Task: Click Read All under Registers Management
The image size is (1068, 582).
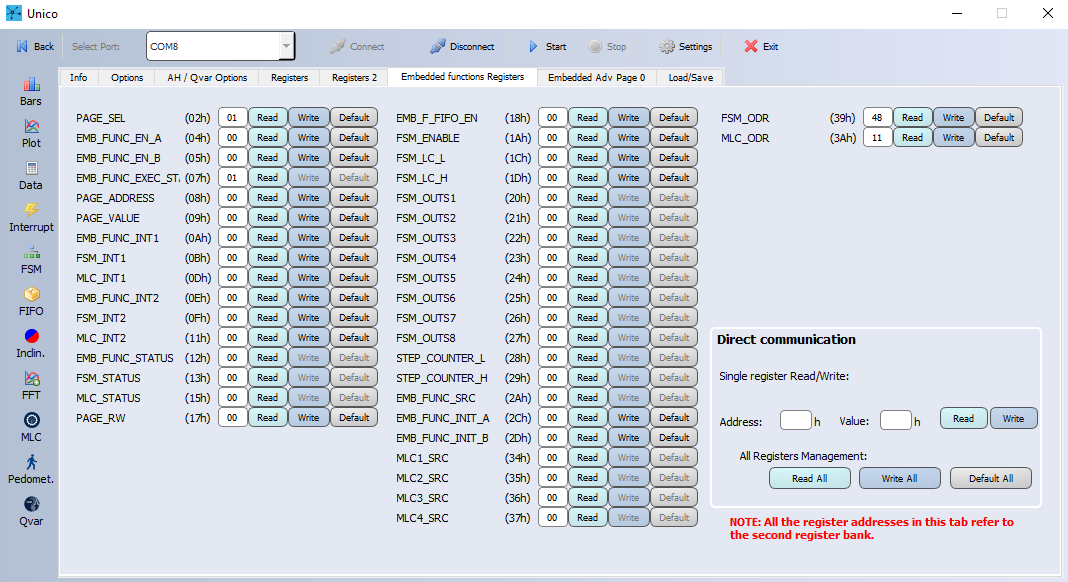Action: [809, 478]
